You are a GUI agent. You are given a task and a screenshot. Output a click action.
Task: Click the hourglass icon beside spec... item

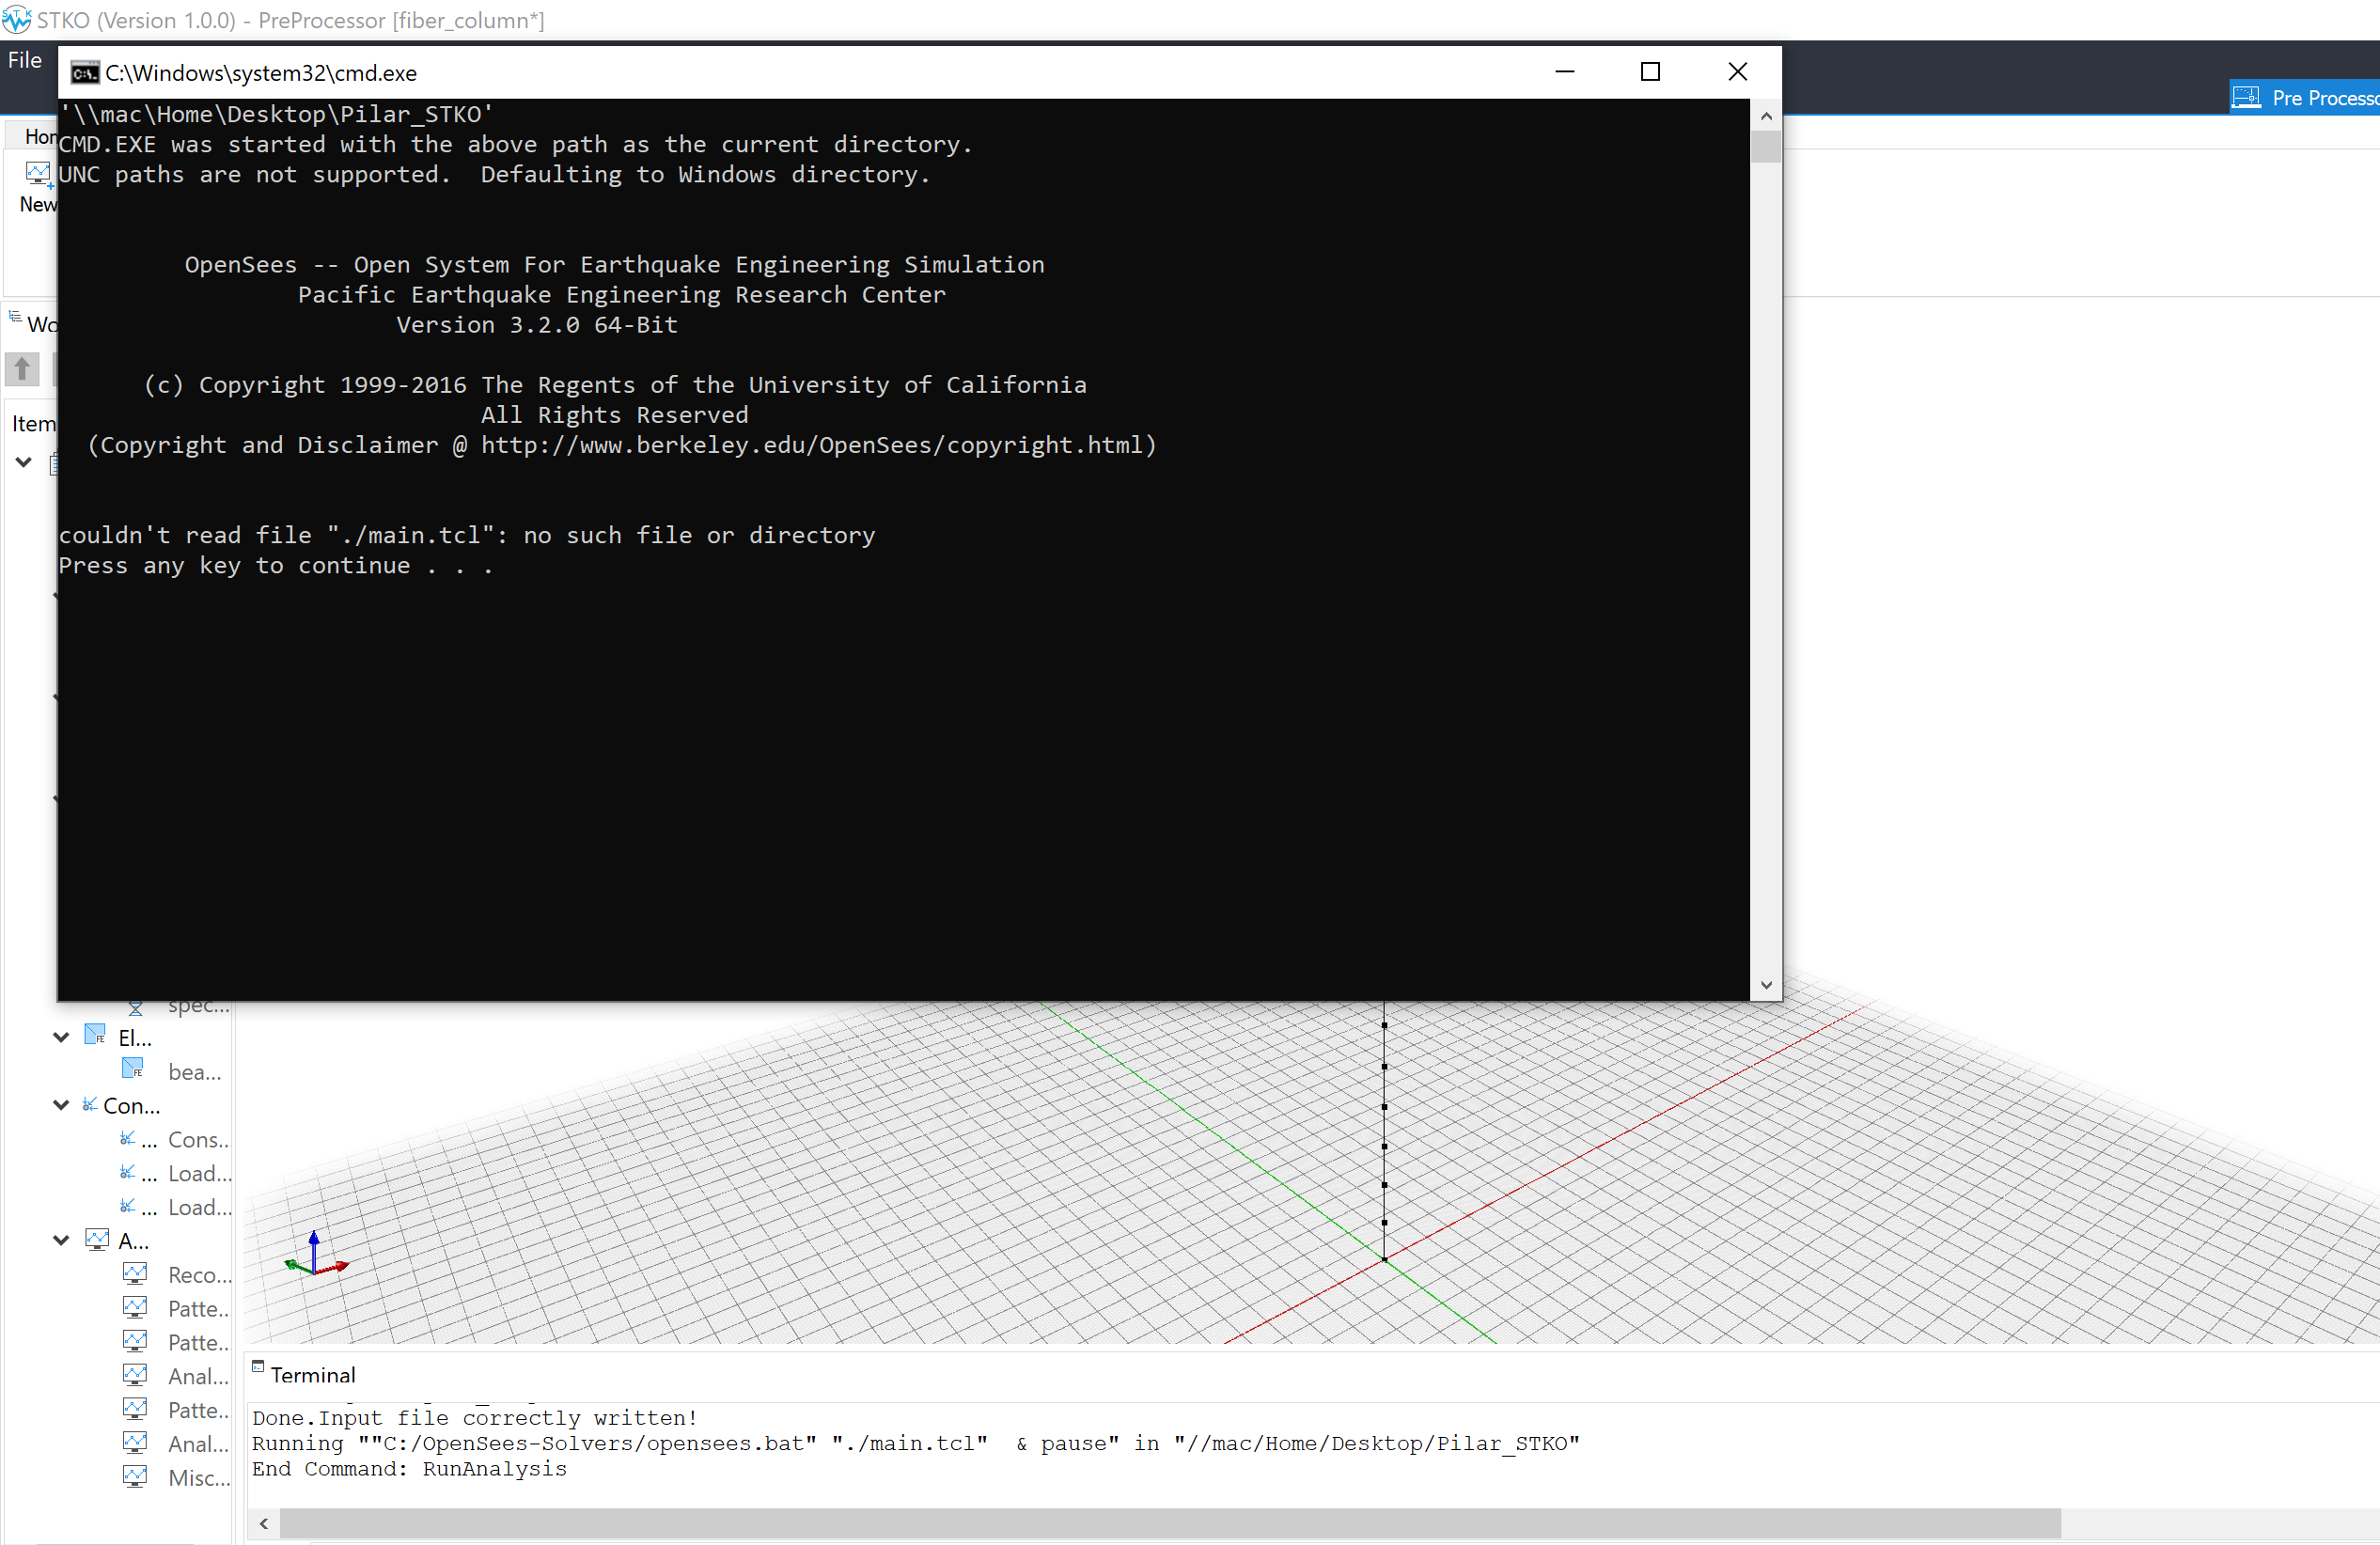pos(136,1008)
